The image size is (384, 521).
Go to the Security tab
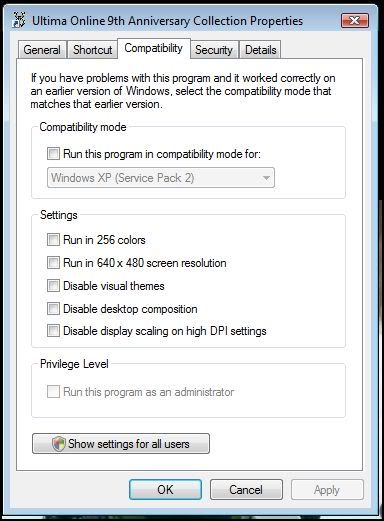pyautogui.click(x=214, y=50)
